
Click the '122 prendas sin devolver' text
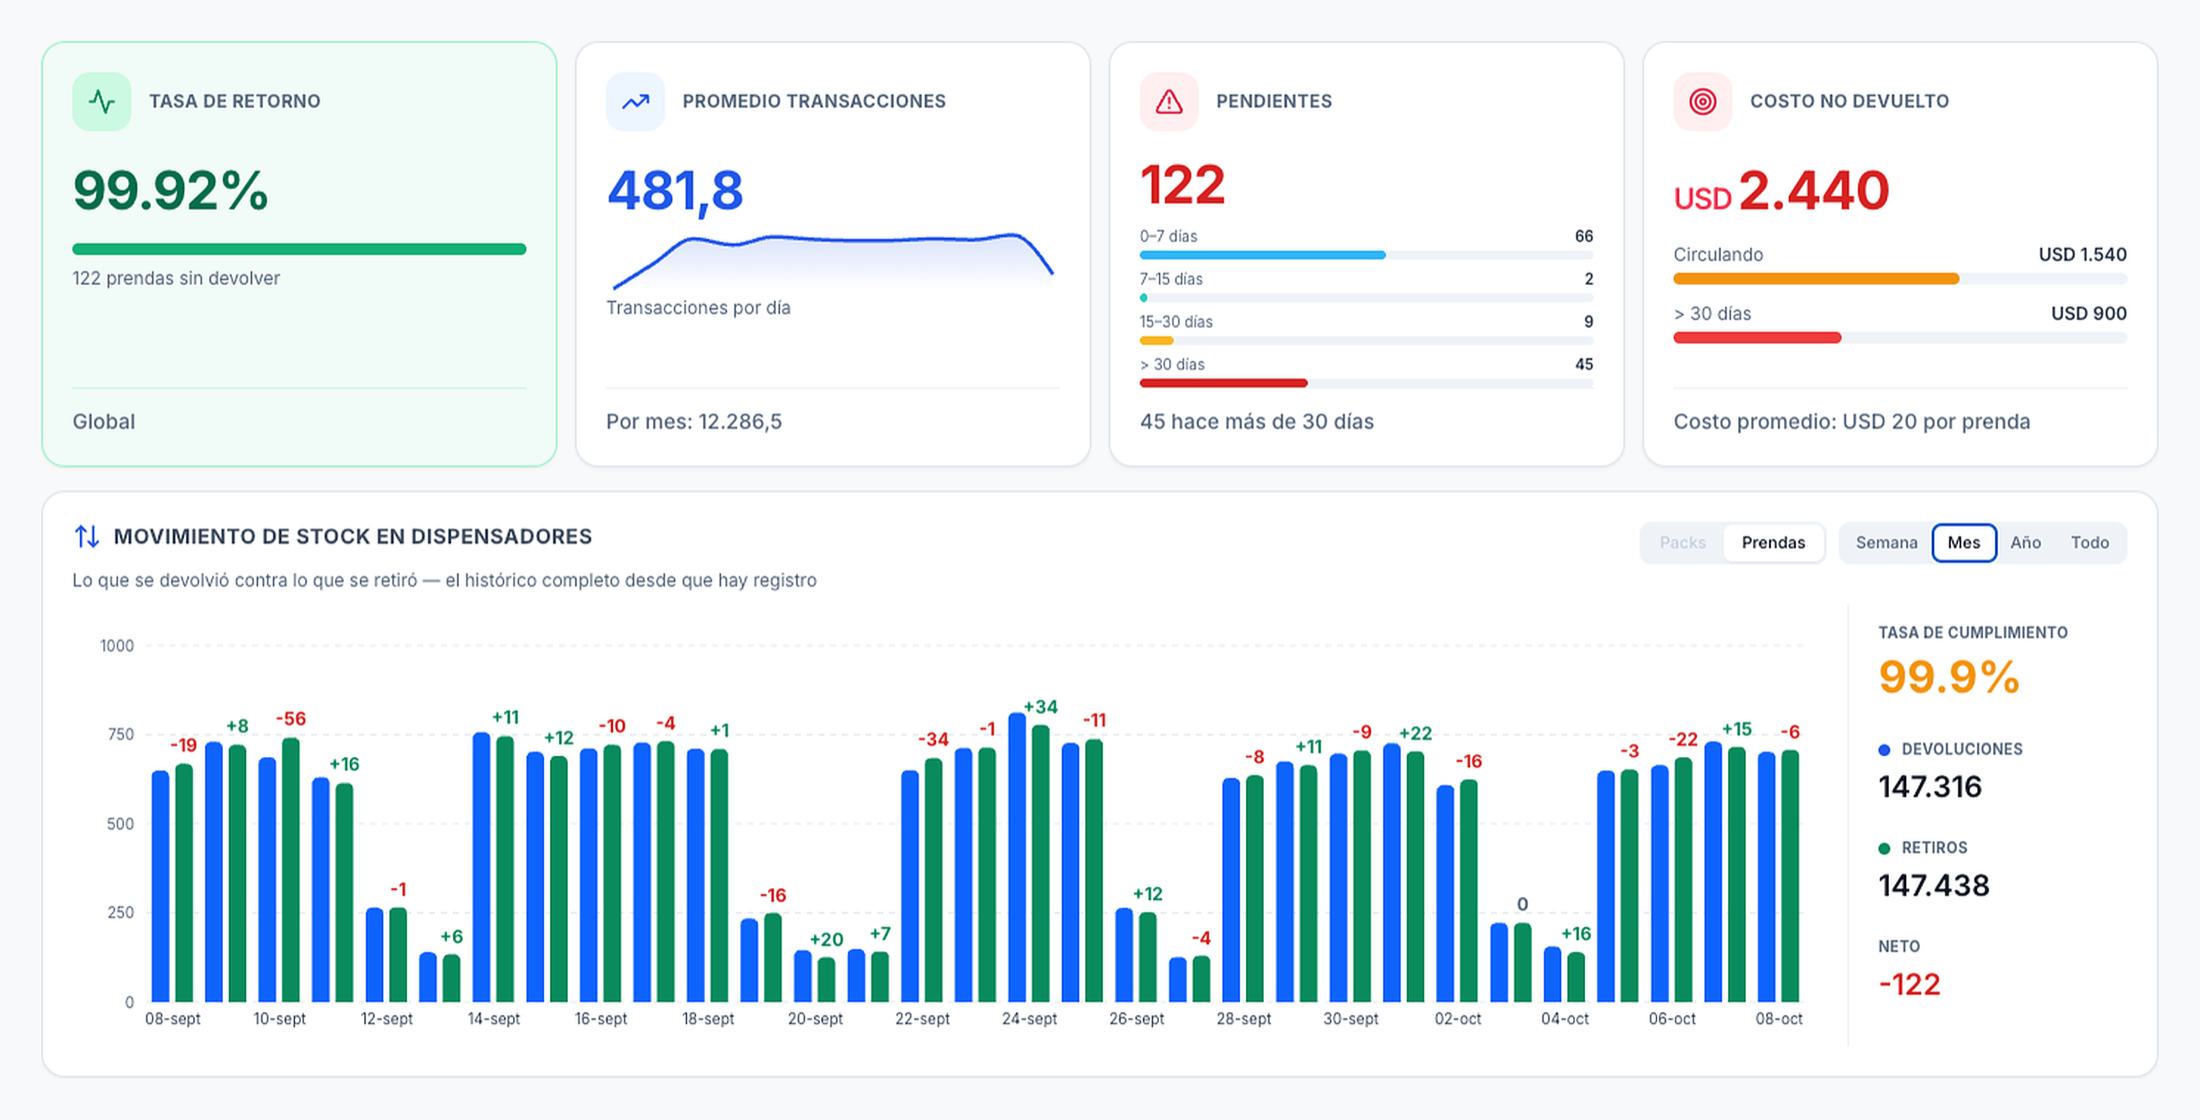176,278
